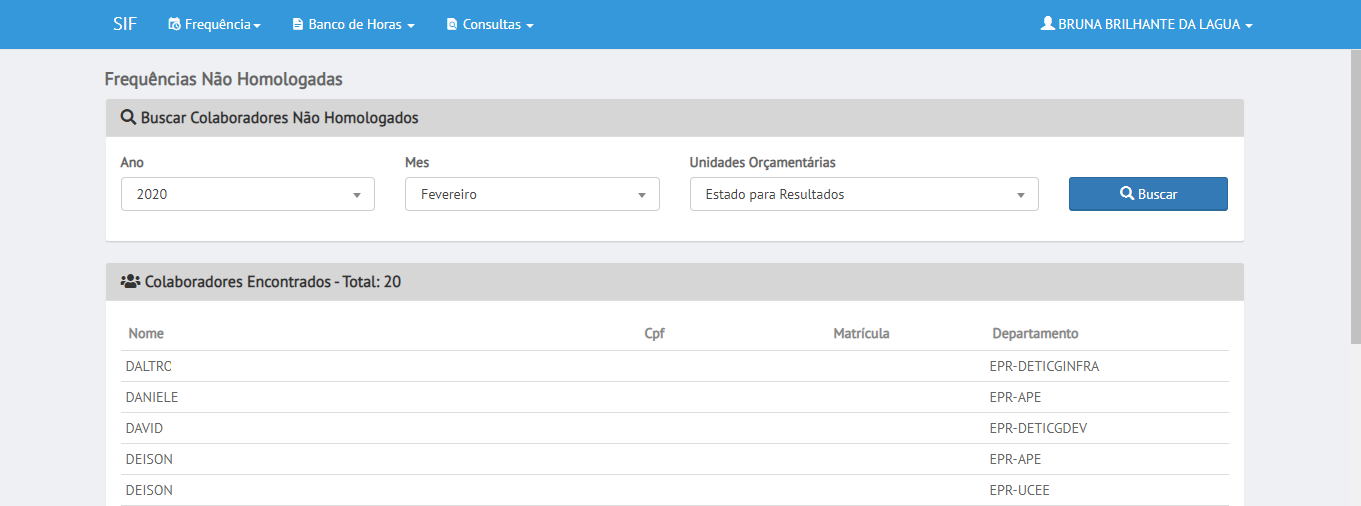
Task: Open the Consultas menu
Action: pyautogui.click(x=490, y=24)
